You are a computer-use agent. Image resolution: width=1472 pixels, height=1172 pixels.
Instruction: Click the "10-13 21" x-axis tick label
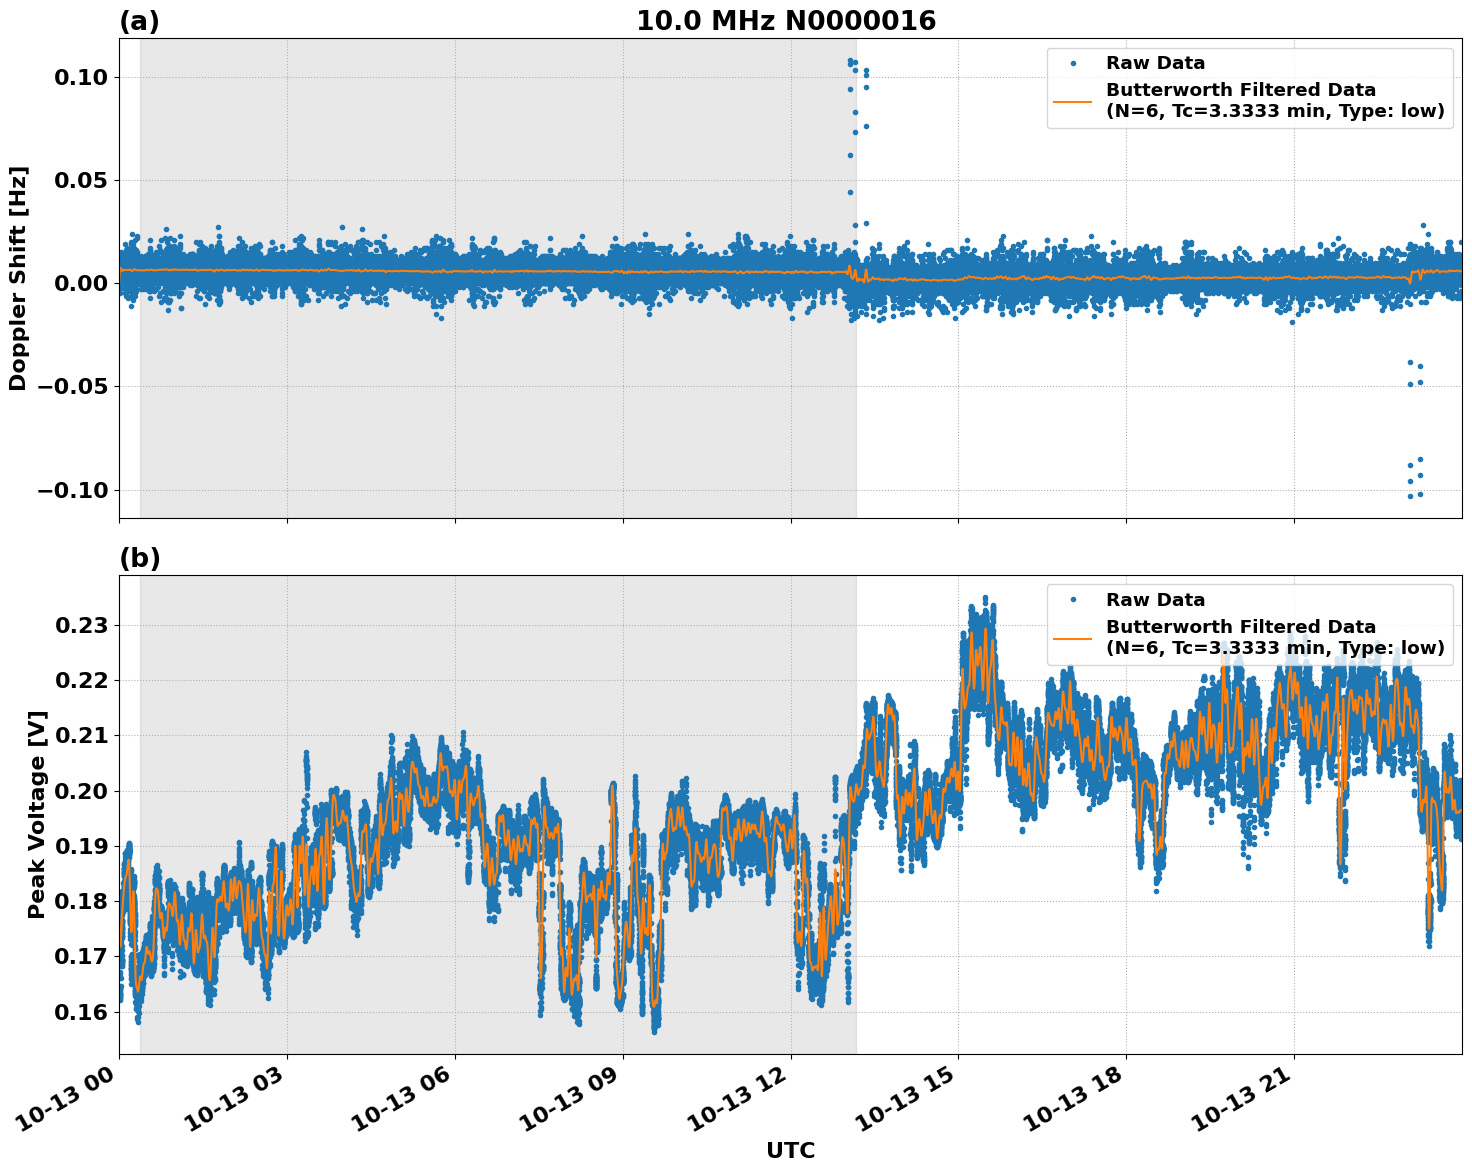(1246, 1101)
